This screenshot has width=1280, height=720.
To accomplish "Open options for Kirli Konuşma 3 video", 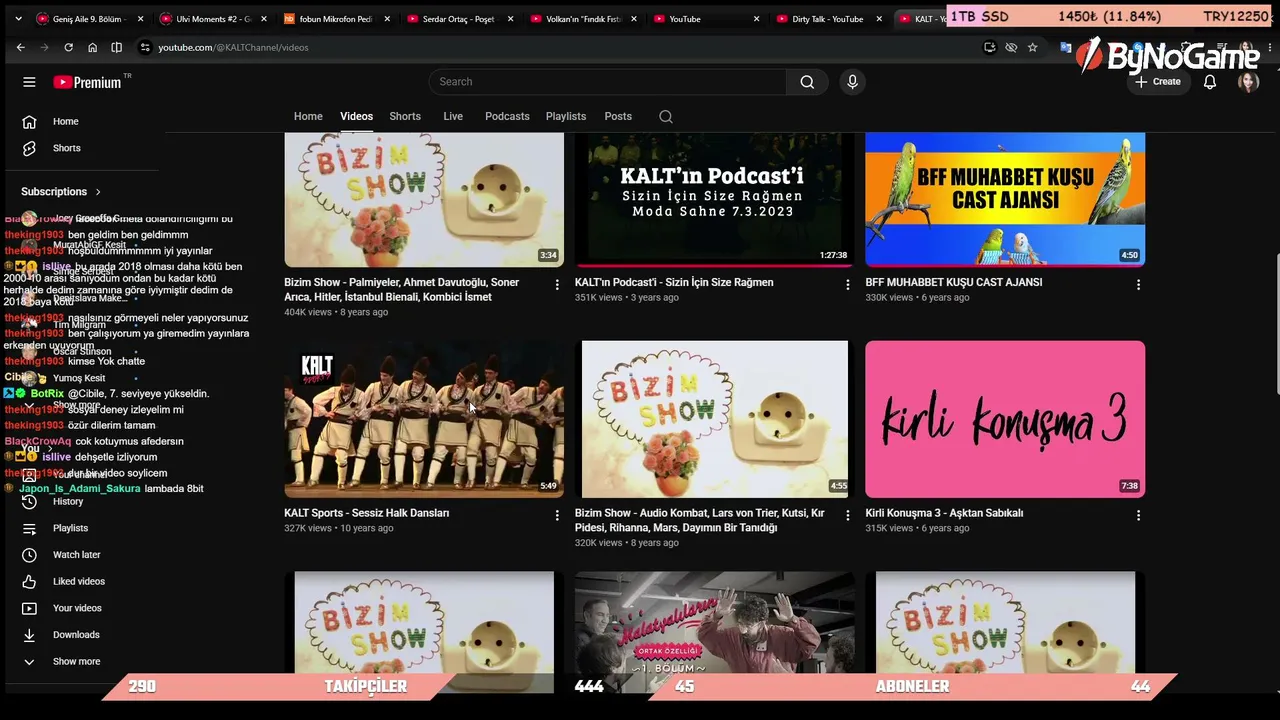I will coord(1138,515).
